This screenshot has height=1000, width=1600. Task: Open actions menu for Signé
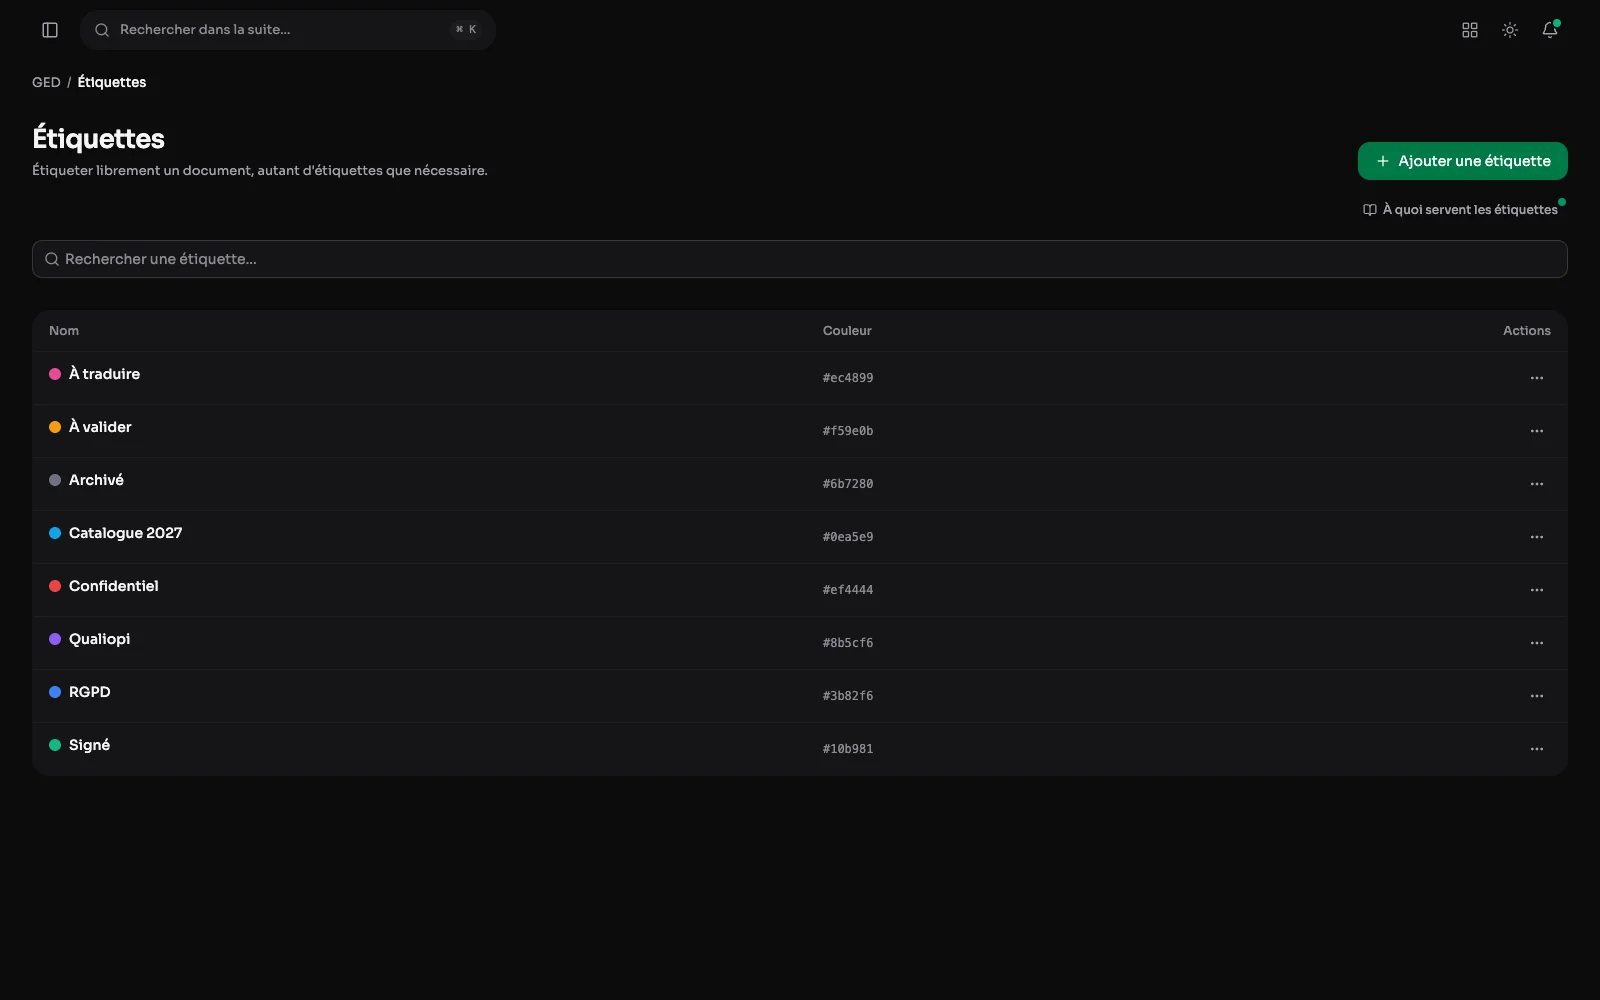click(1537, 749)
